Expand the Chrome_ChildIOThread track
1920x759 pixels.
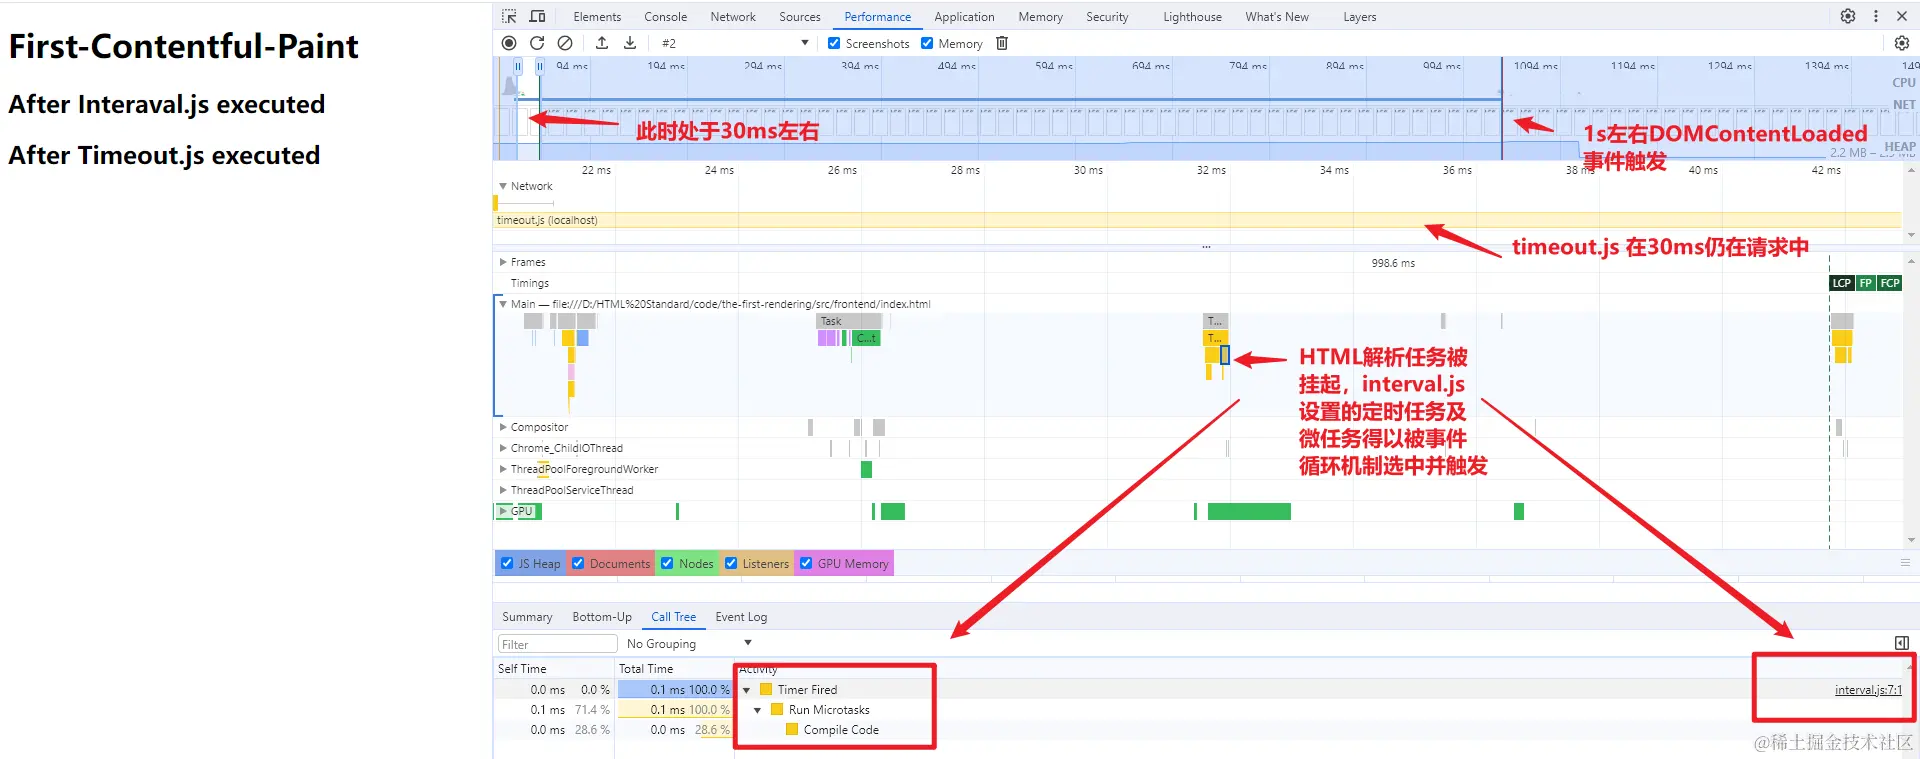[x=503, y=448]
